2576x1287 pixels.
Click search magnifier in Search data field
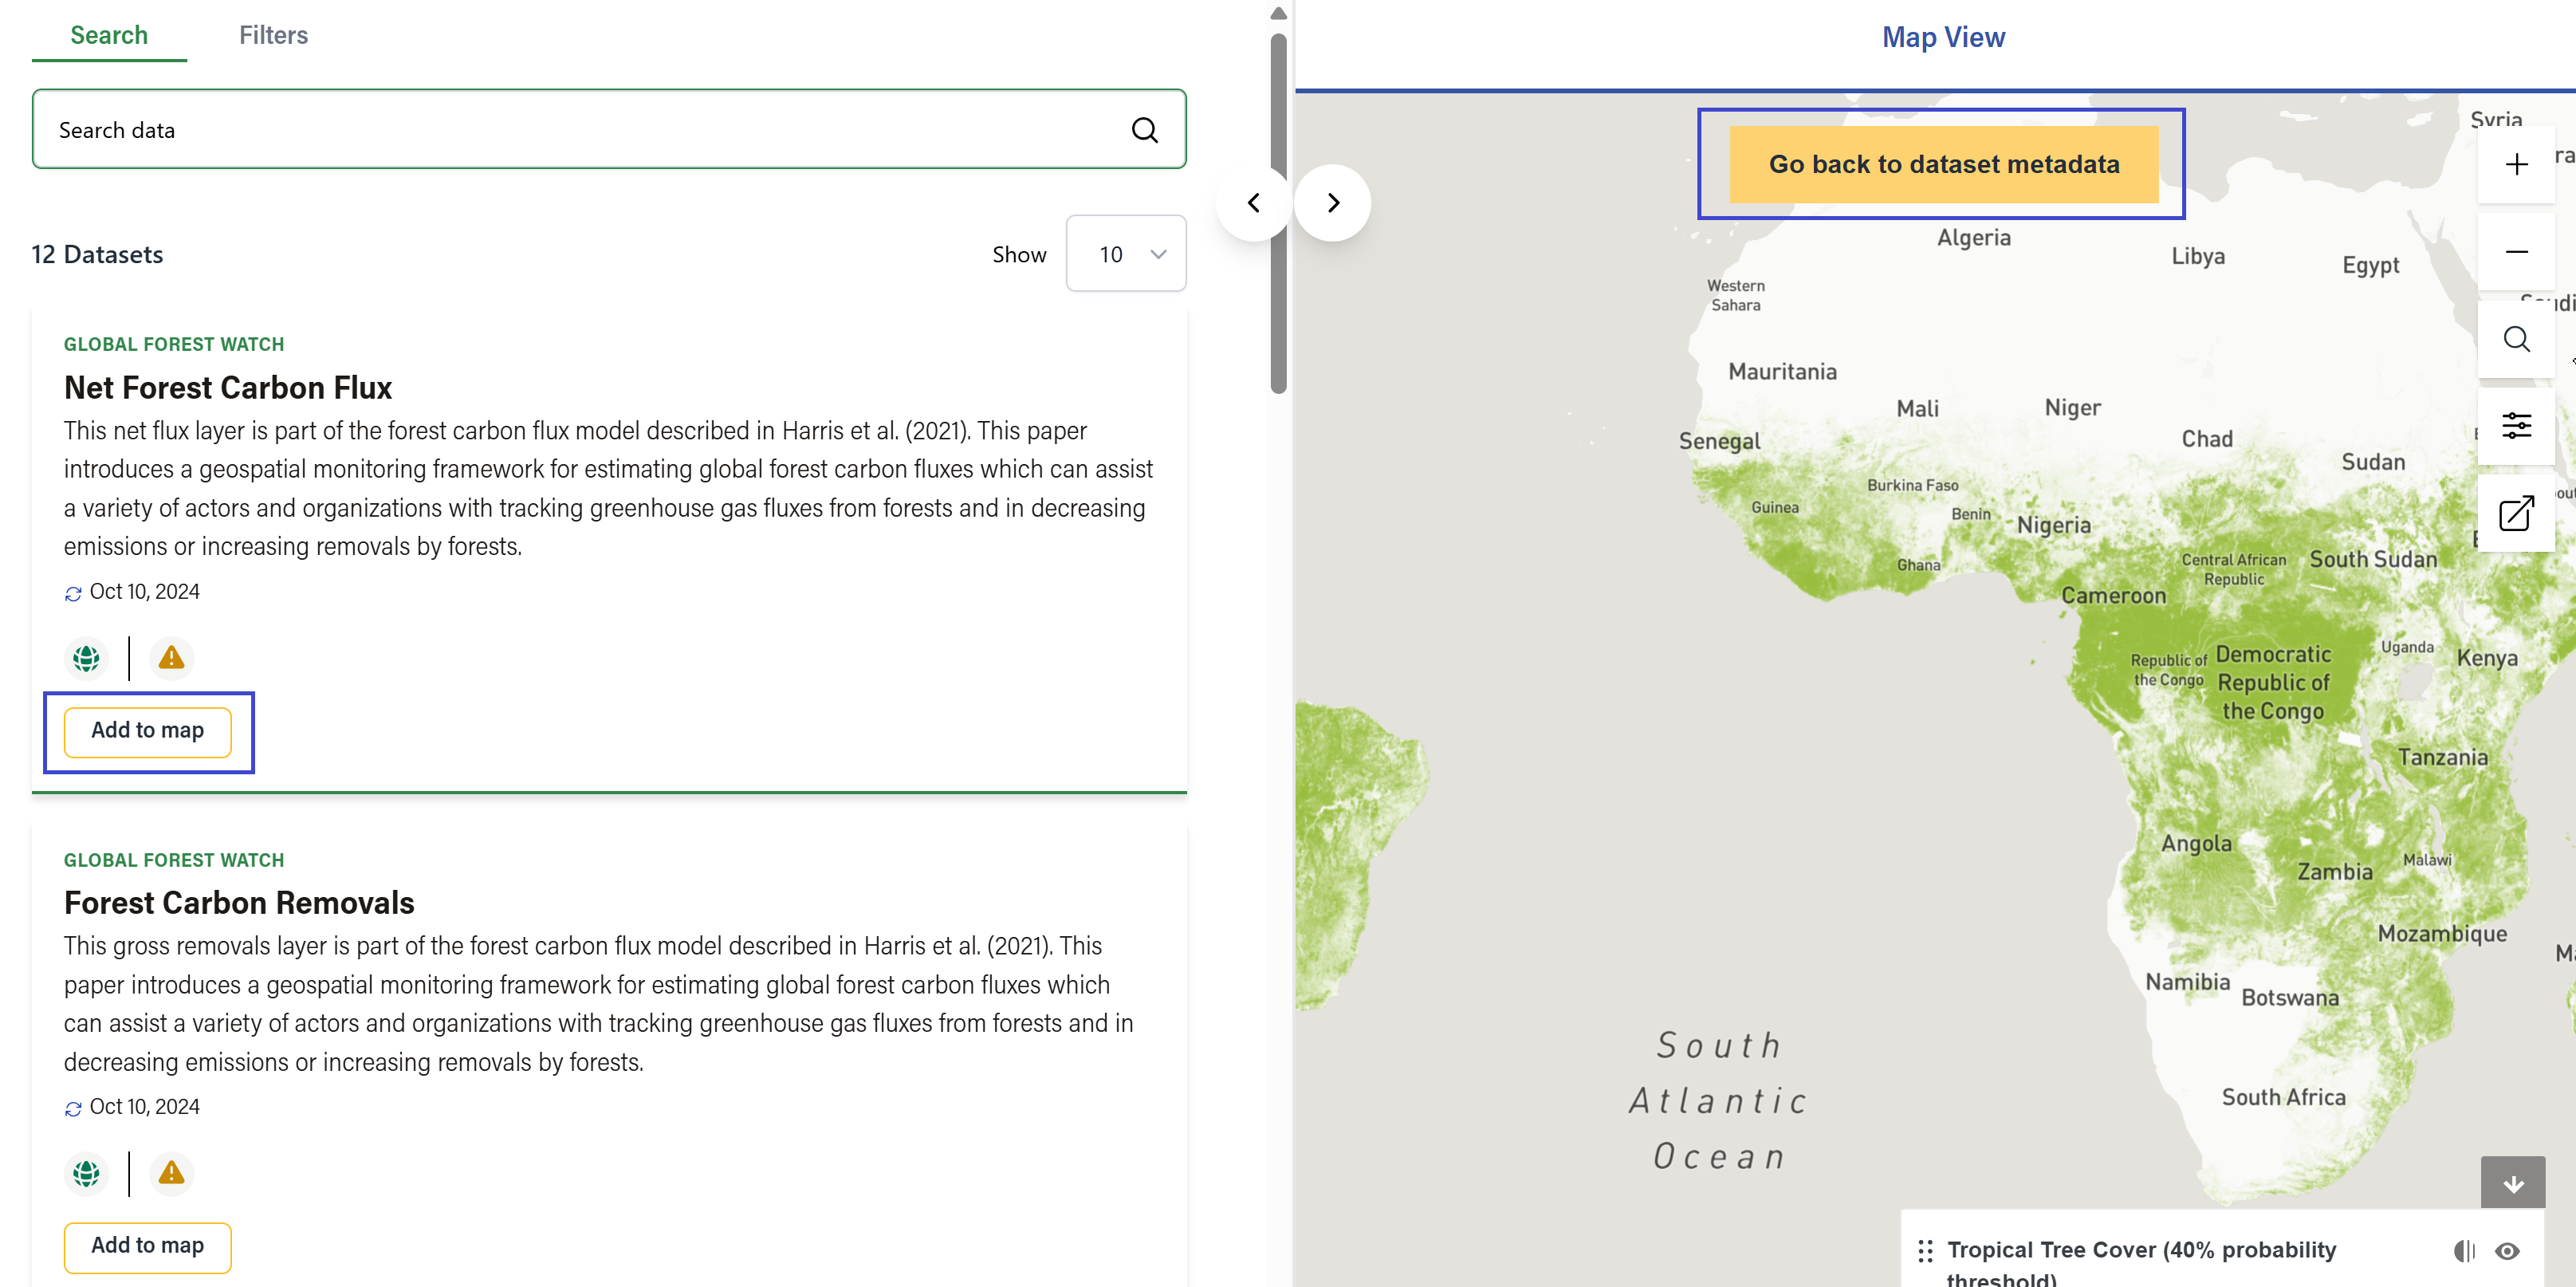pos(1144,130)
